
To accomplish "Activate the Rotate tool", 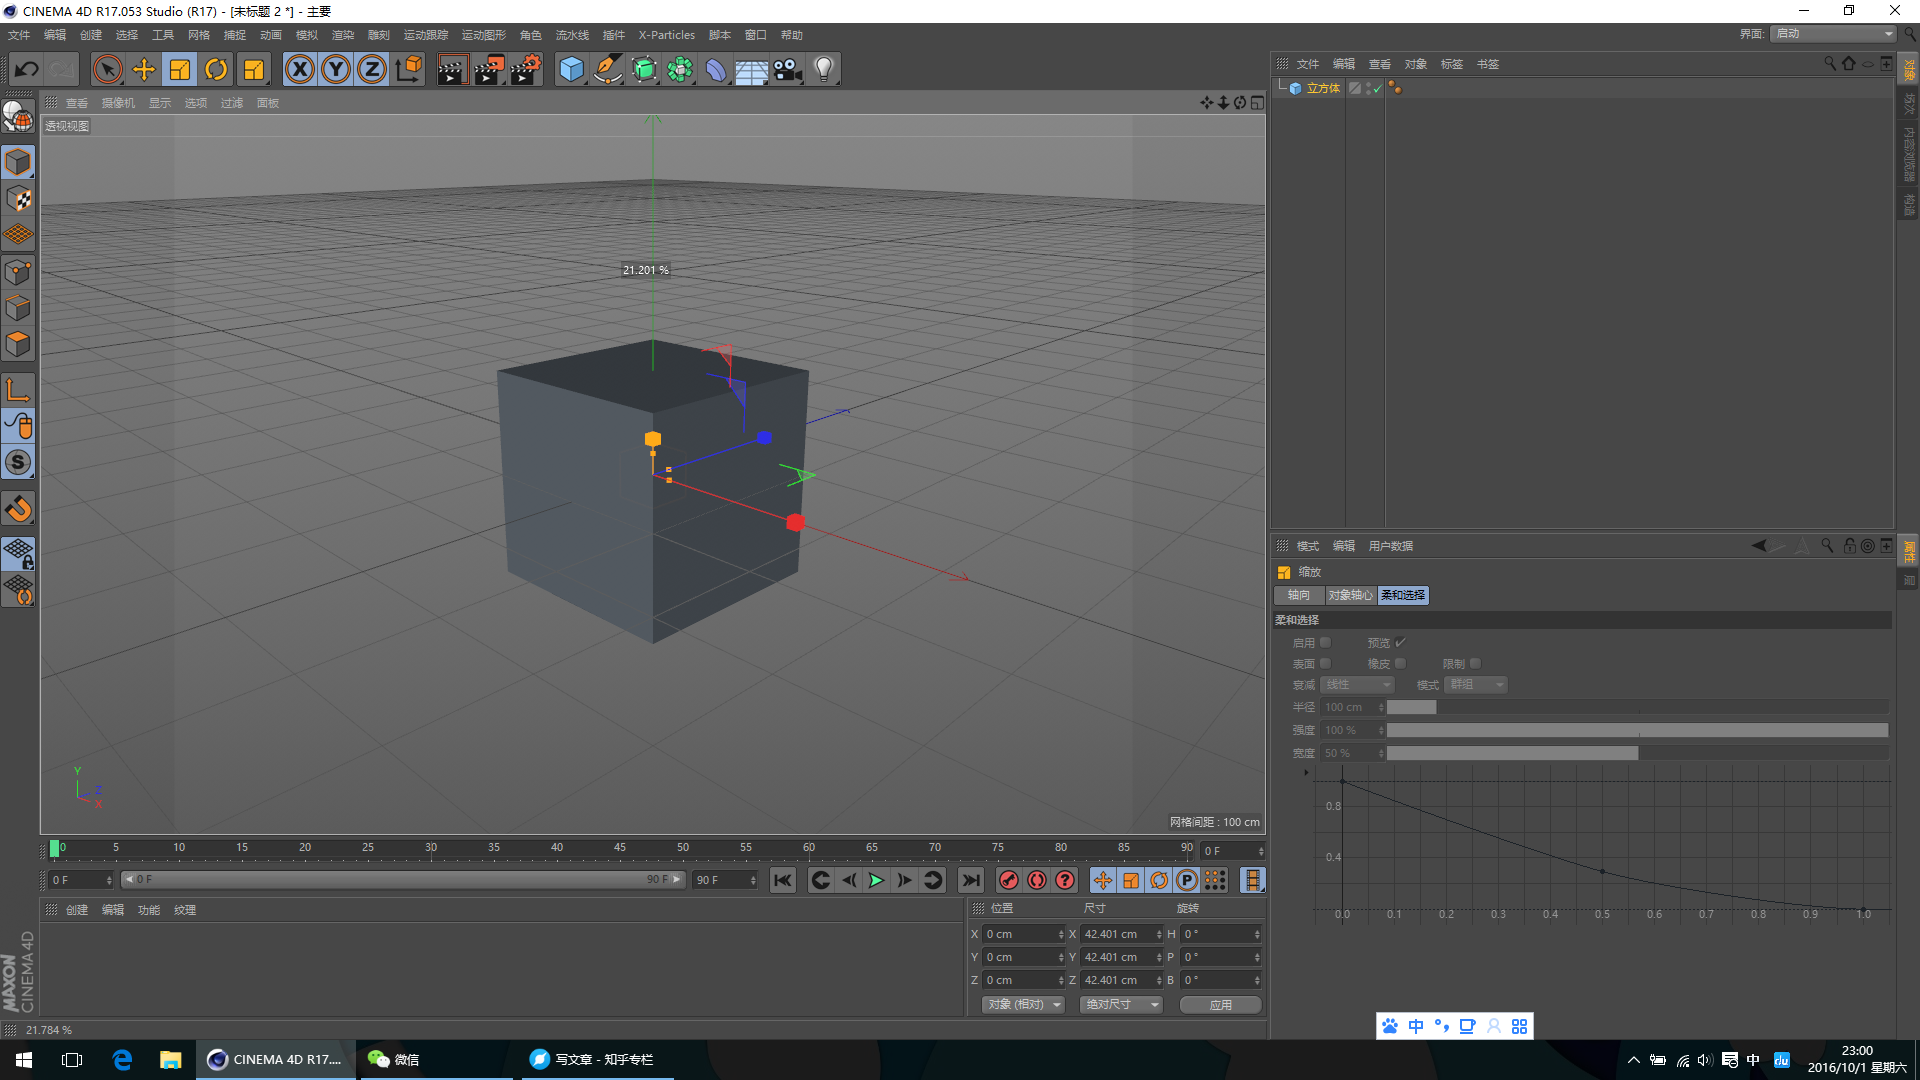I will coord(216,69).
